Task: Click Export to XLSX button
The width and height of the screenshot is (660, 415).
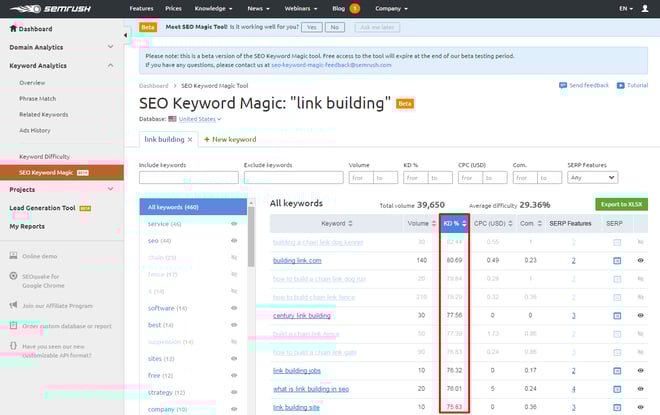Action: [x=621, y=204]
